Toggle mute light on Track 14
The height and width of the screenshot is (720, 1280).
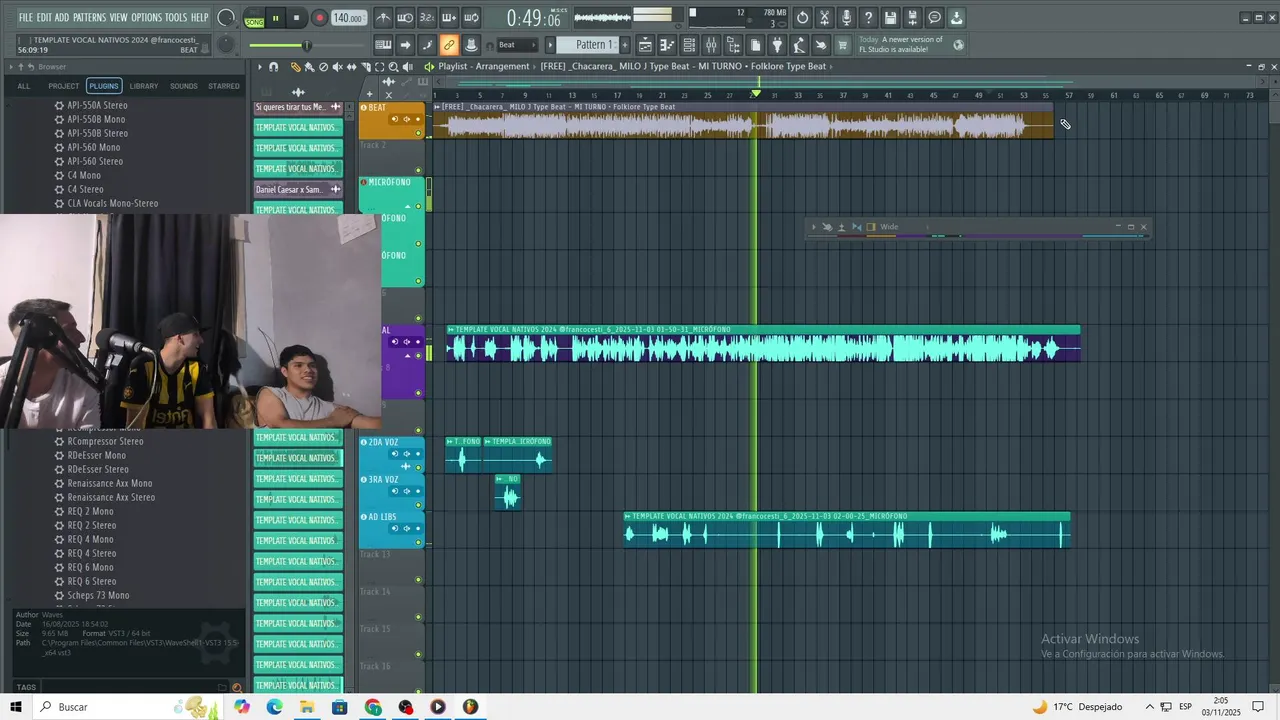pyautogui.click(x=418, y=615)
